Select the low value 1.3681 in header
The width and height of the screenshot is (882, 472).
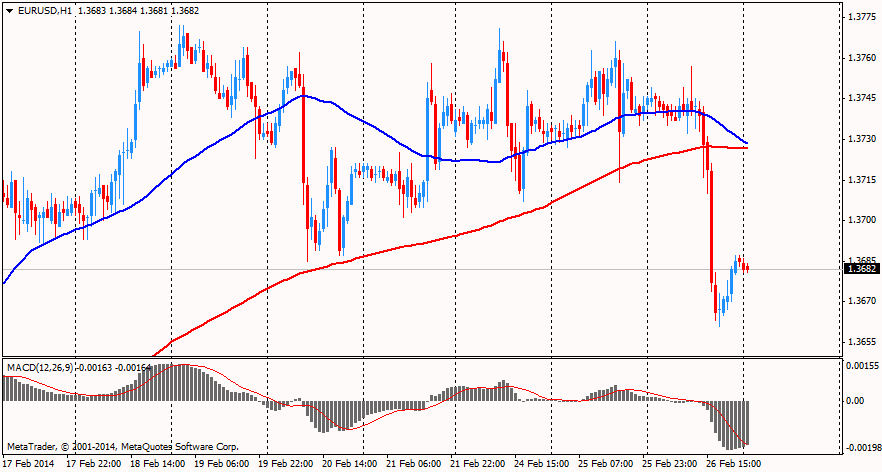point(154,11)
